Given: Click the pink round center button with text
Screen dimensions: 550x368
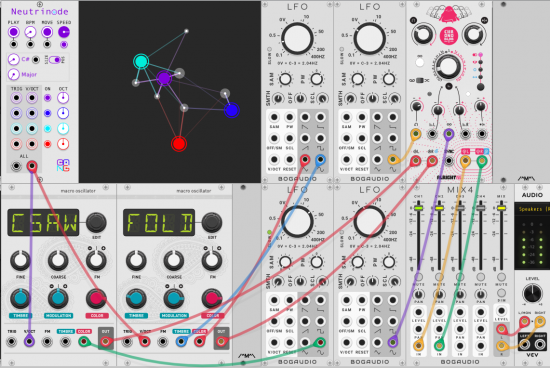Looking at the screenshot, I should click(449, 36).
